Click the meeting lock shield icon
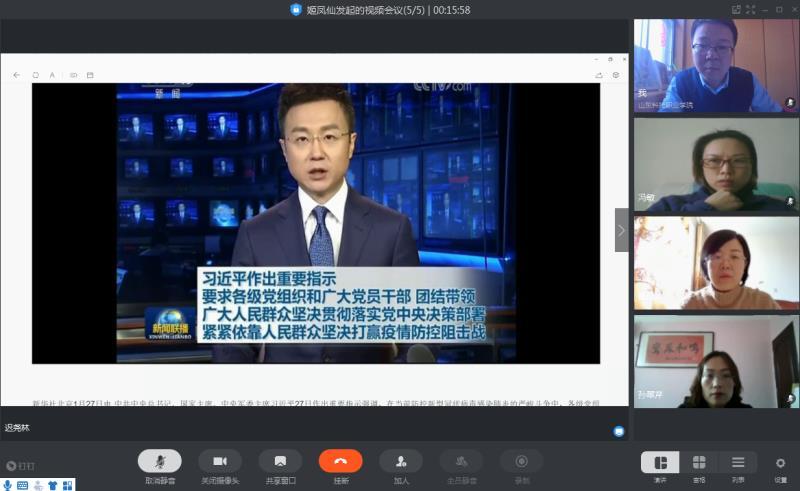 point(296,9)
